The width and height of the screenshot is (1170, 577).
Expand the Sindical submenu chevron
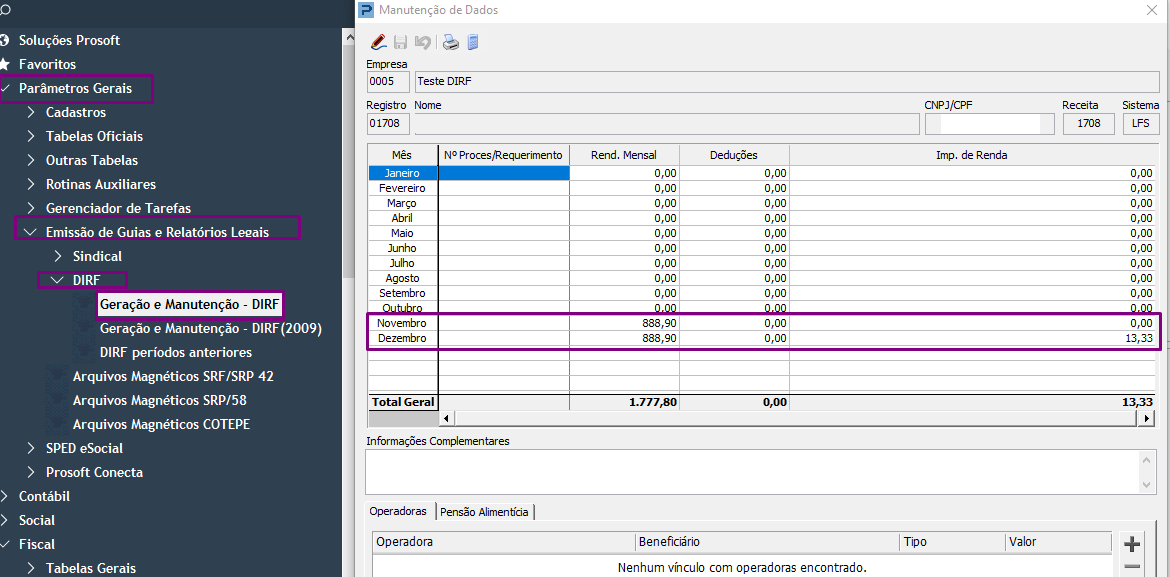(x=58, y=256)
